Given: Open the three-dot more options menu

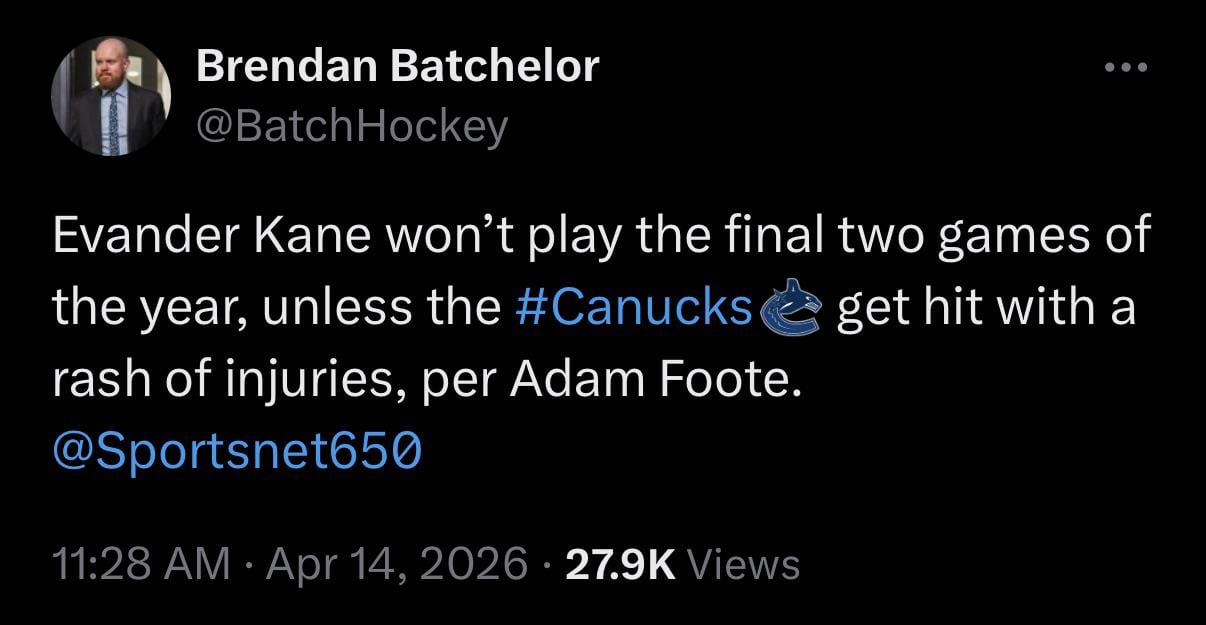Looking at the screenshot, I should 1127,68.
